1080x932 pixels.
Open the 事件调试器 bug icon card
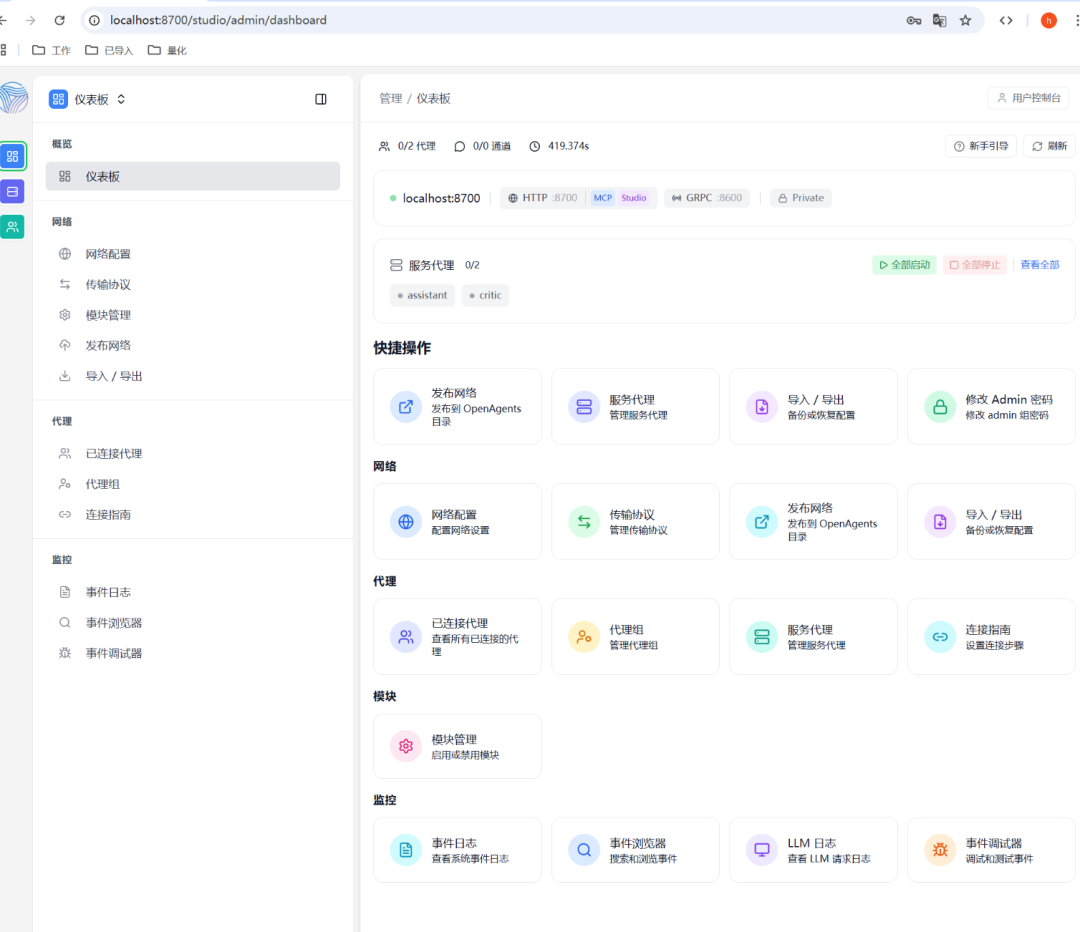click(x=991, y=850)
